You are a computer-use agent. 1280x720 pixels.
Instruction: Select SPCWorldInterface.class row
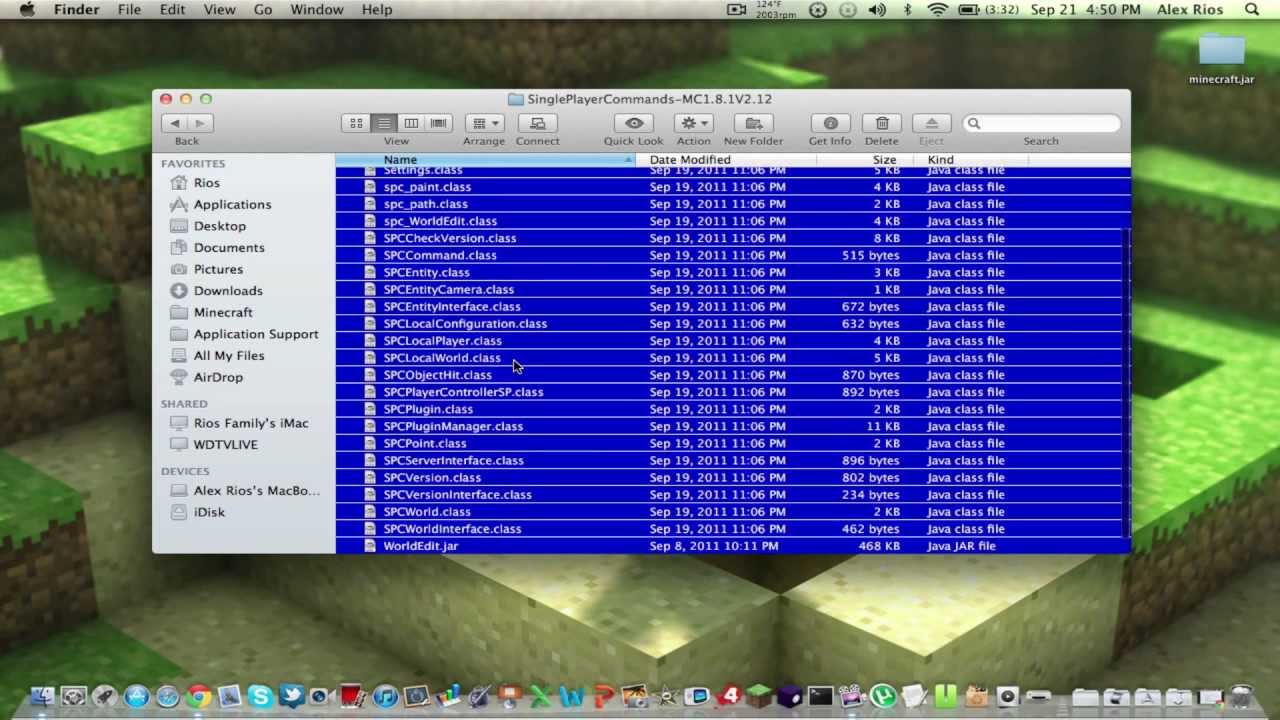point(732,529)
